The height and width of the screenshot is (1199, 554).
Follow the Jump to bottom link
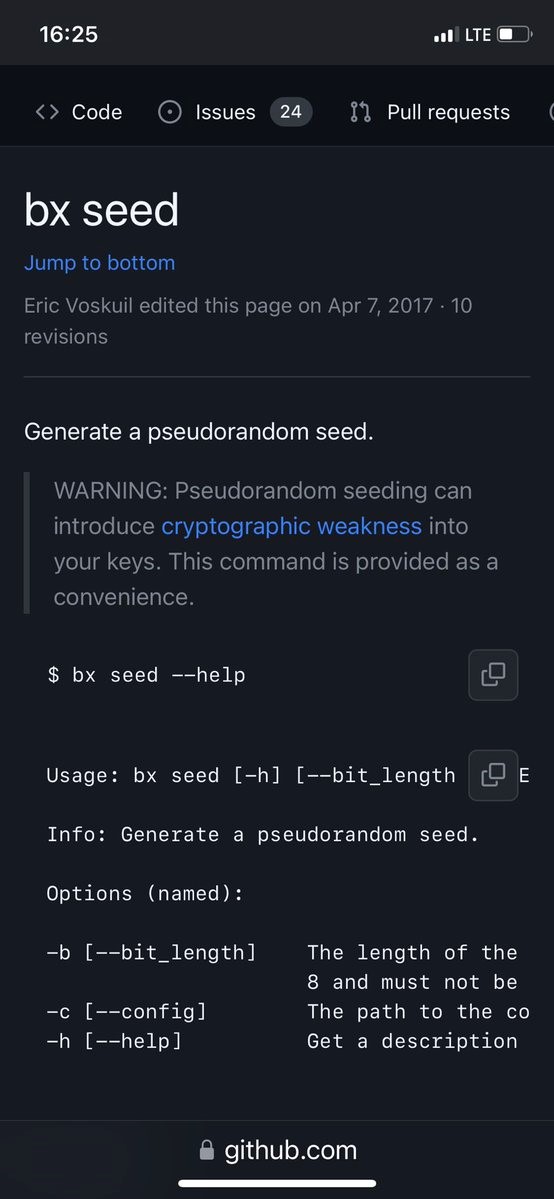pos(99,263)
